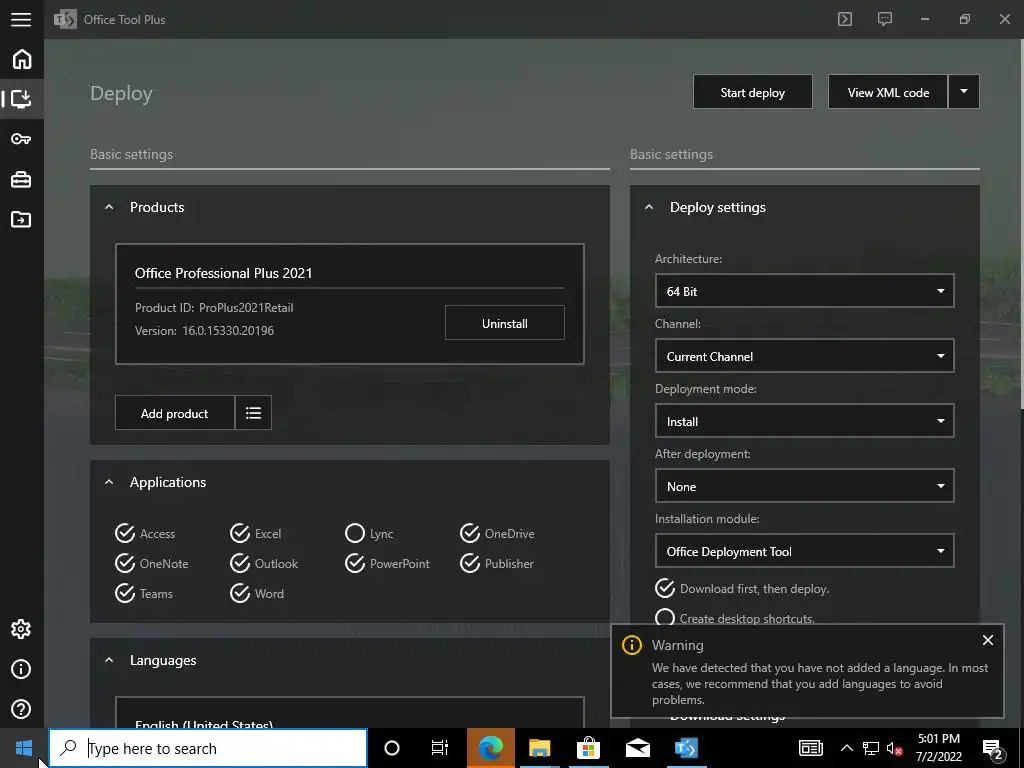Collapse the Languages section
The width and height of the screenshot is (1024, 768).
pyautogui.click(x=109, y=660)
